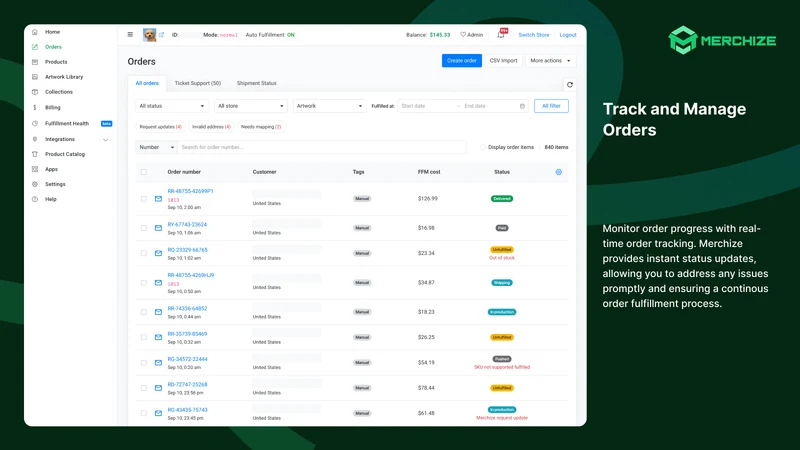800x450 pixels.
Task: Switch to the All orders tab
Action: 147,83
